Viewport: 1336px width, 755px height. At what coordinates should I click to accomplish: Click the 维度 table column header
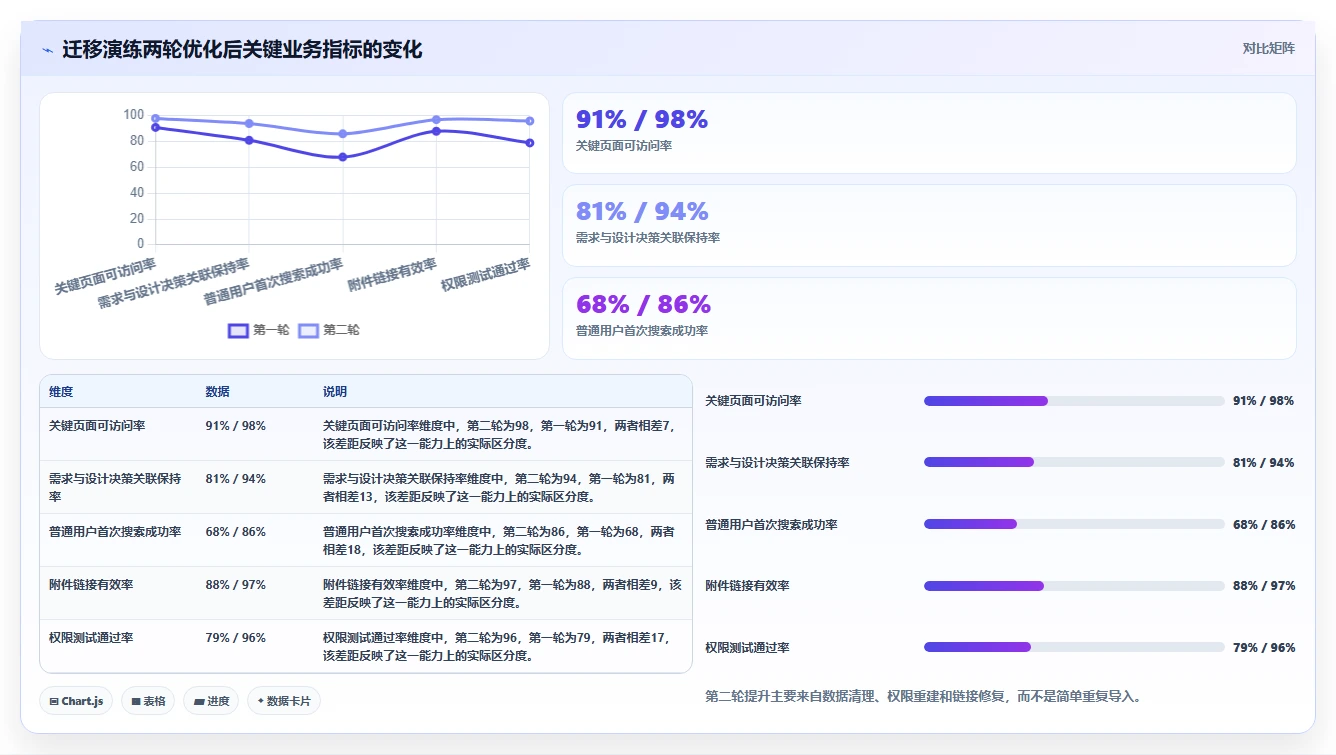[x=61, y=392]
